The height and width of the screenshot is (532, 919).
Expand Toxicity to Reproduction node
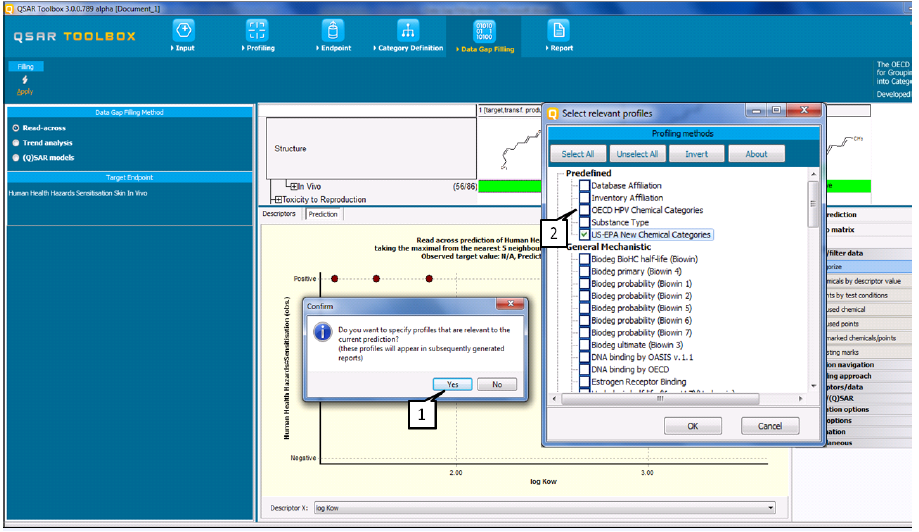click(x=278, y=200)
